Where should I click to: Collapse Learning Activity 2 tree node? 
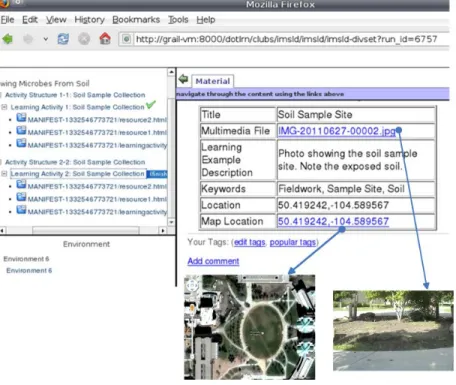[4, 174]
